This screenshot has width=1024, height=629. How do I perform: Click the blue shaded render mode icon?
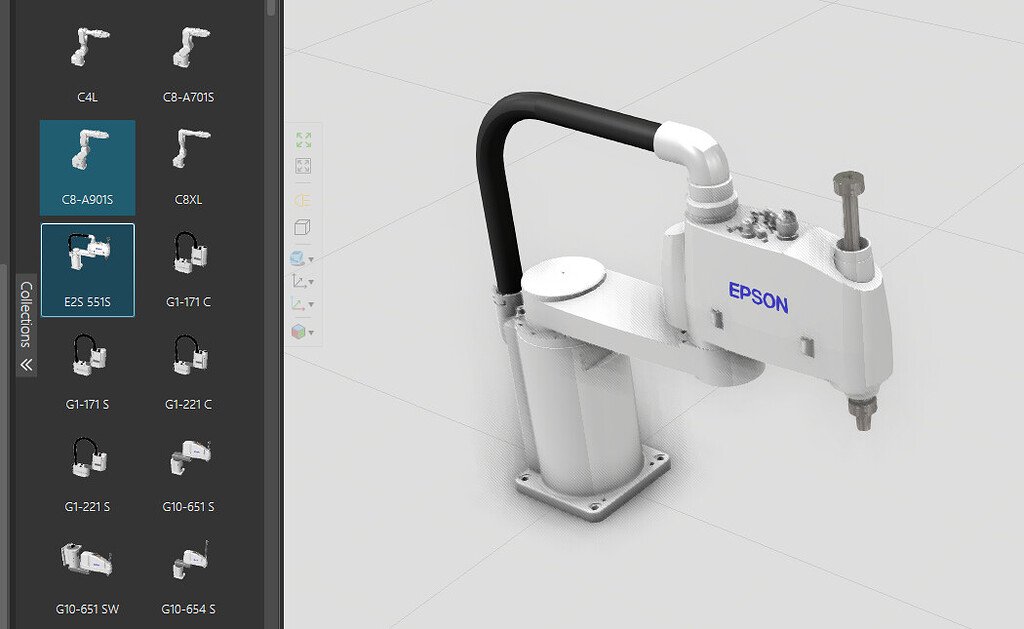[297, 259]
